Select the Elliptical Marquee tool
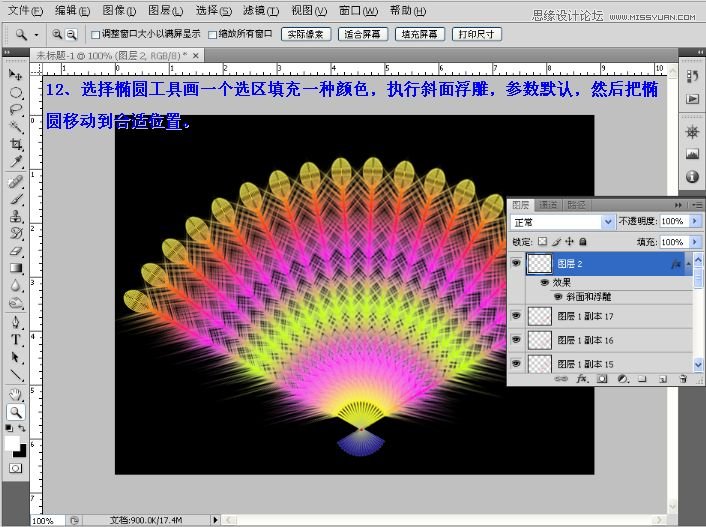 click(x=15, y=92)
